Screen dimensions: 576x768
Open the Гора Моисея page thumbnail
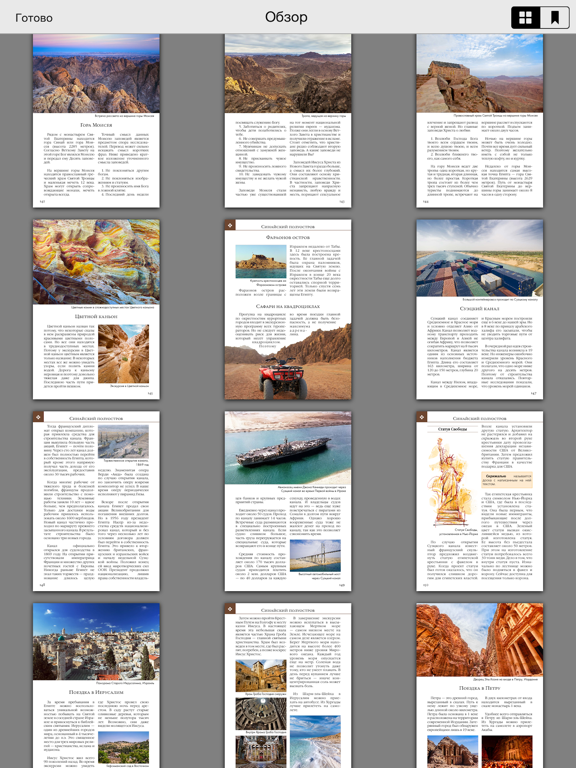click(96, 120)
